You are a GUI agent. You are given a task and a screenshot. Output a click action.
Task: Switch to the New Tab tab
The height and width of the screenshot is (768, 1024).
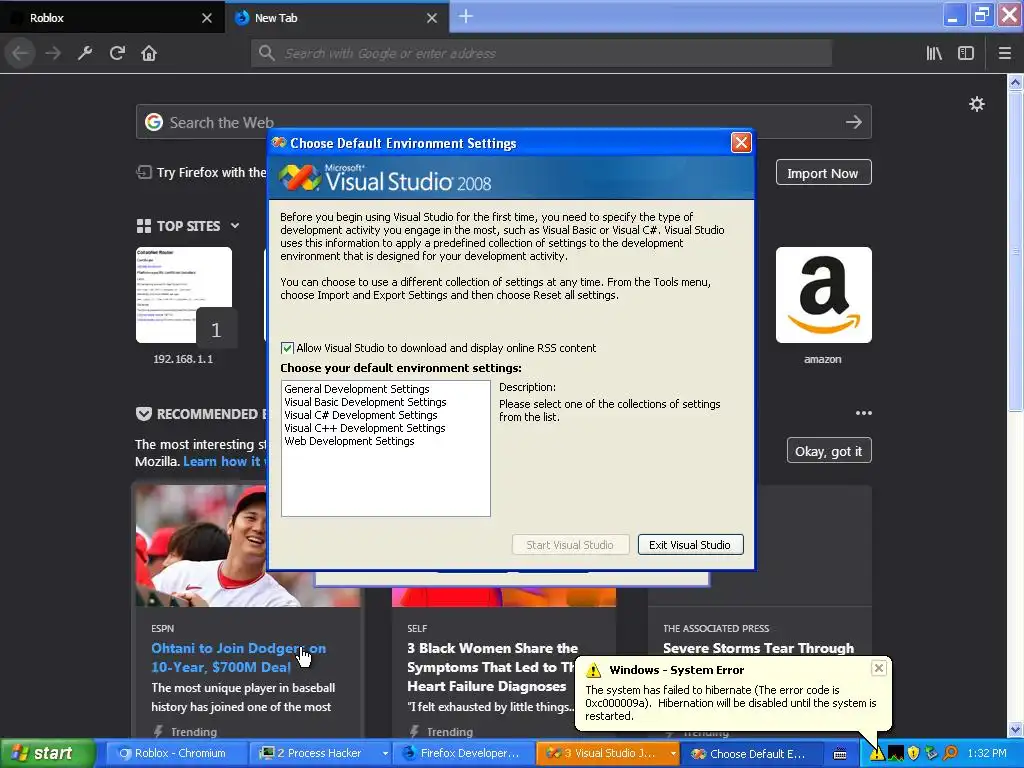click(336, 18)
